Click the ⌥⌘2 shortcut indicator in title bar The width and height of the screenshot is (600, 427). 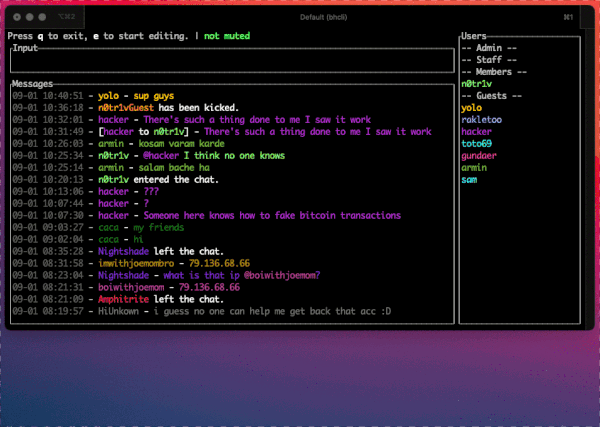pos(65,18)
